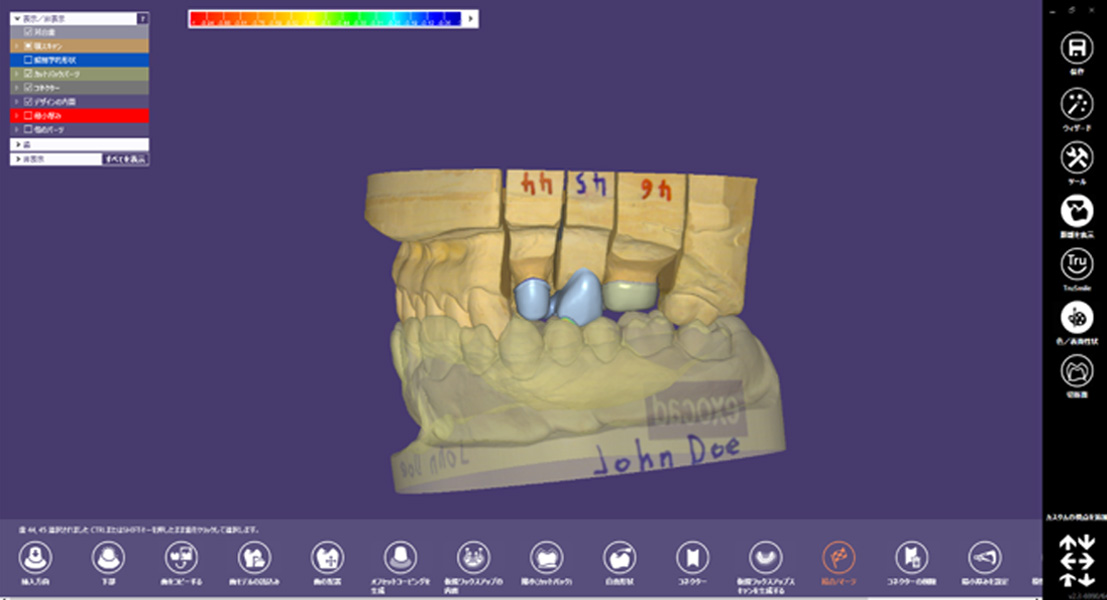
Task: Click the Show all (すべてを表示) button
Action: [x=126, y=159]
